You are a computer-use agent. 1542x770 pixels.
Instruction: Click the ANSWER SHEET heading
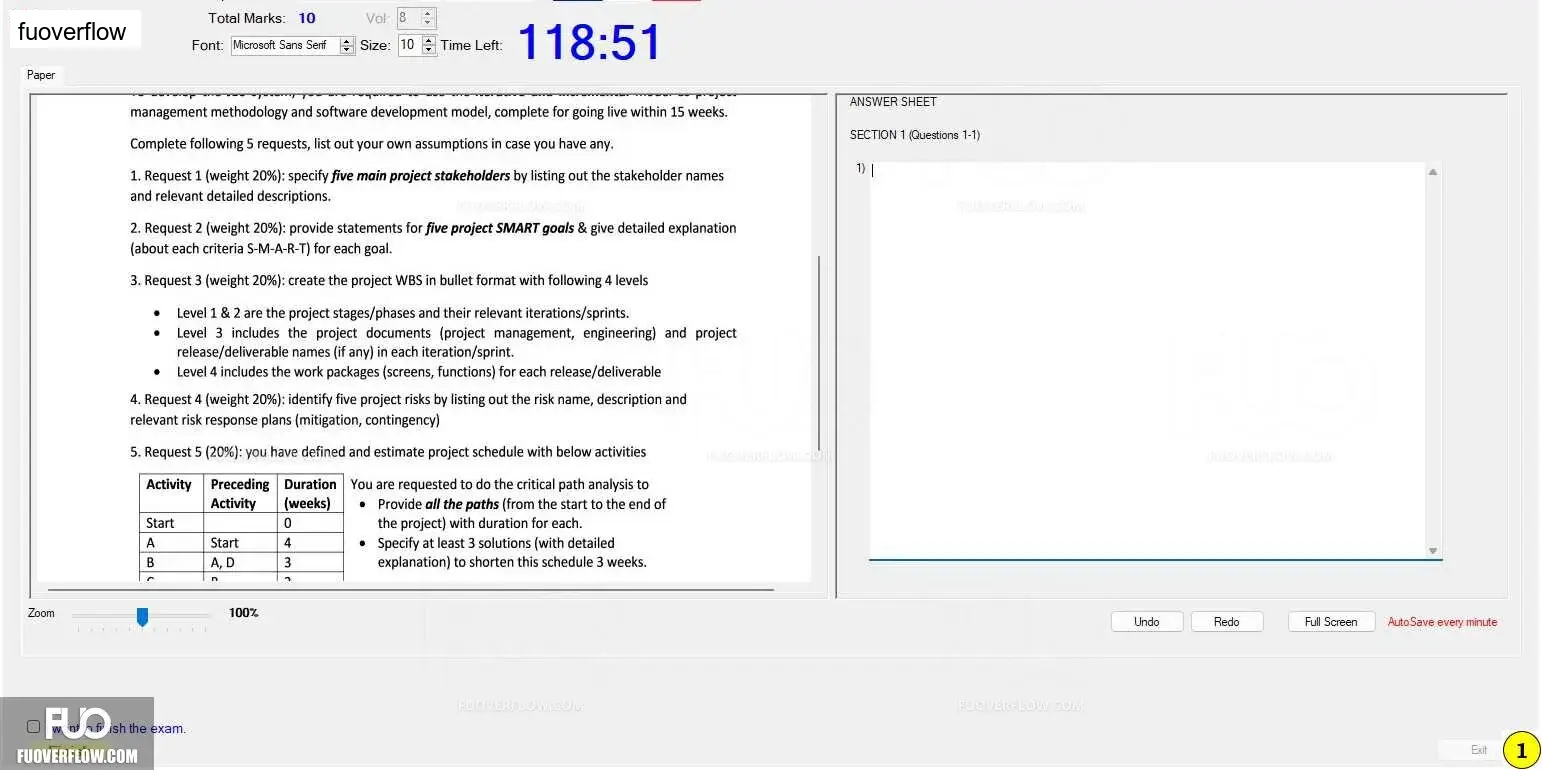pyautogui.click(x=893, y=102)
